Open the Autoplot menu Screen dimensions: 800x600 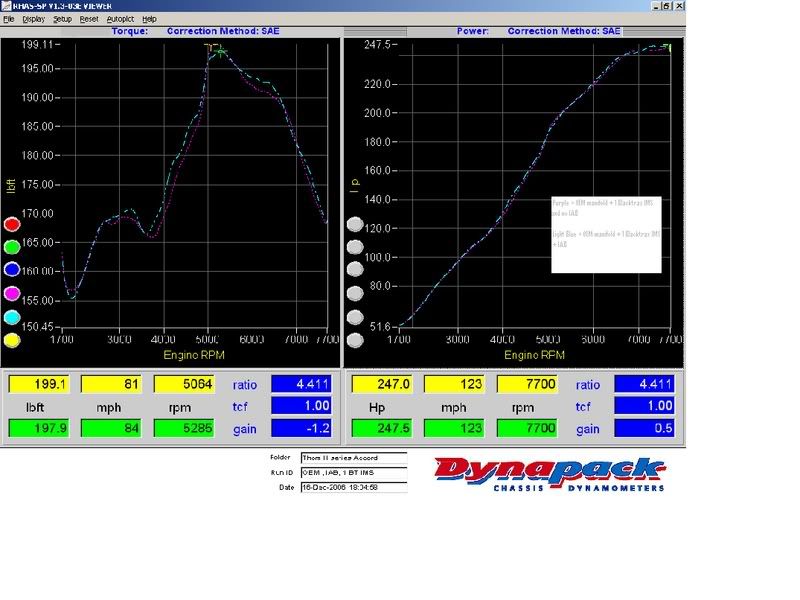click(x=120, y=19)
